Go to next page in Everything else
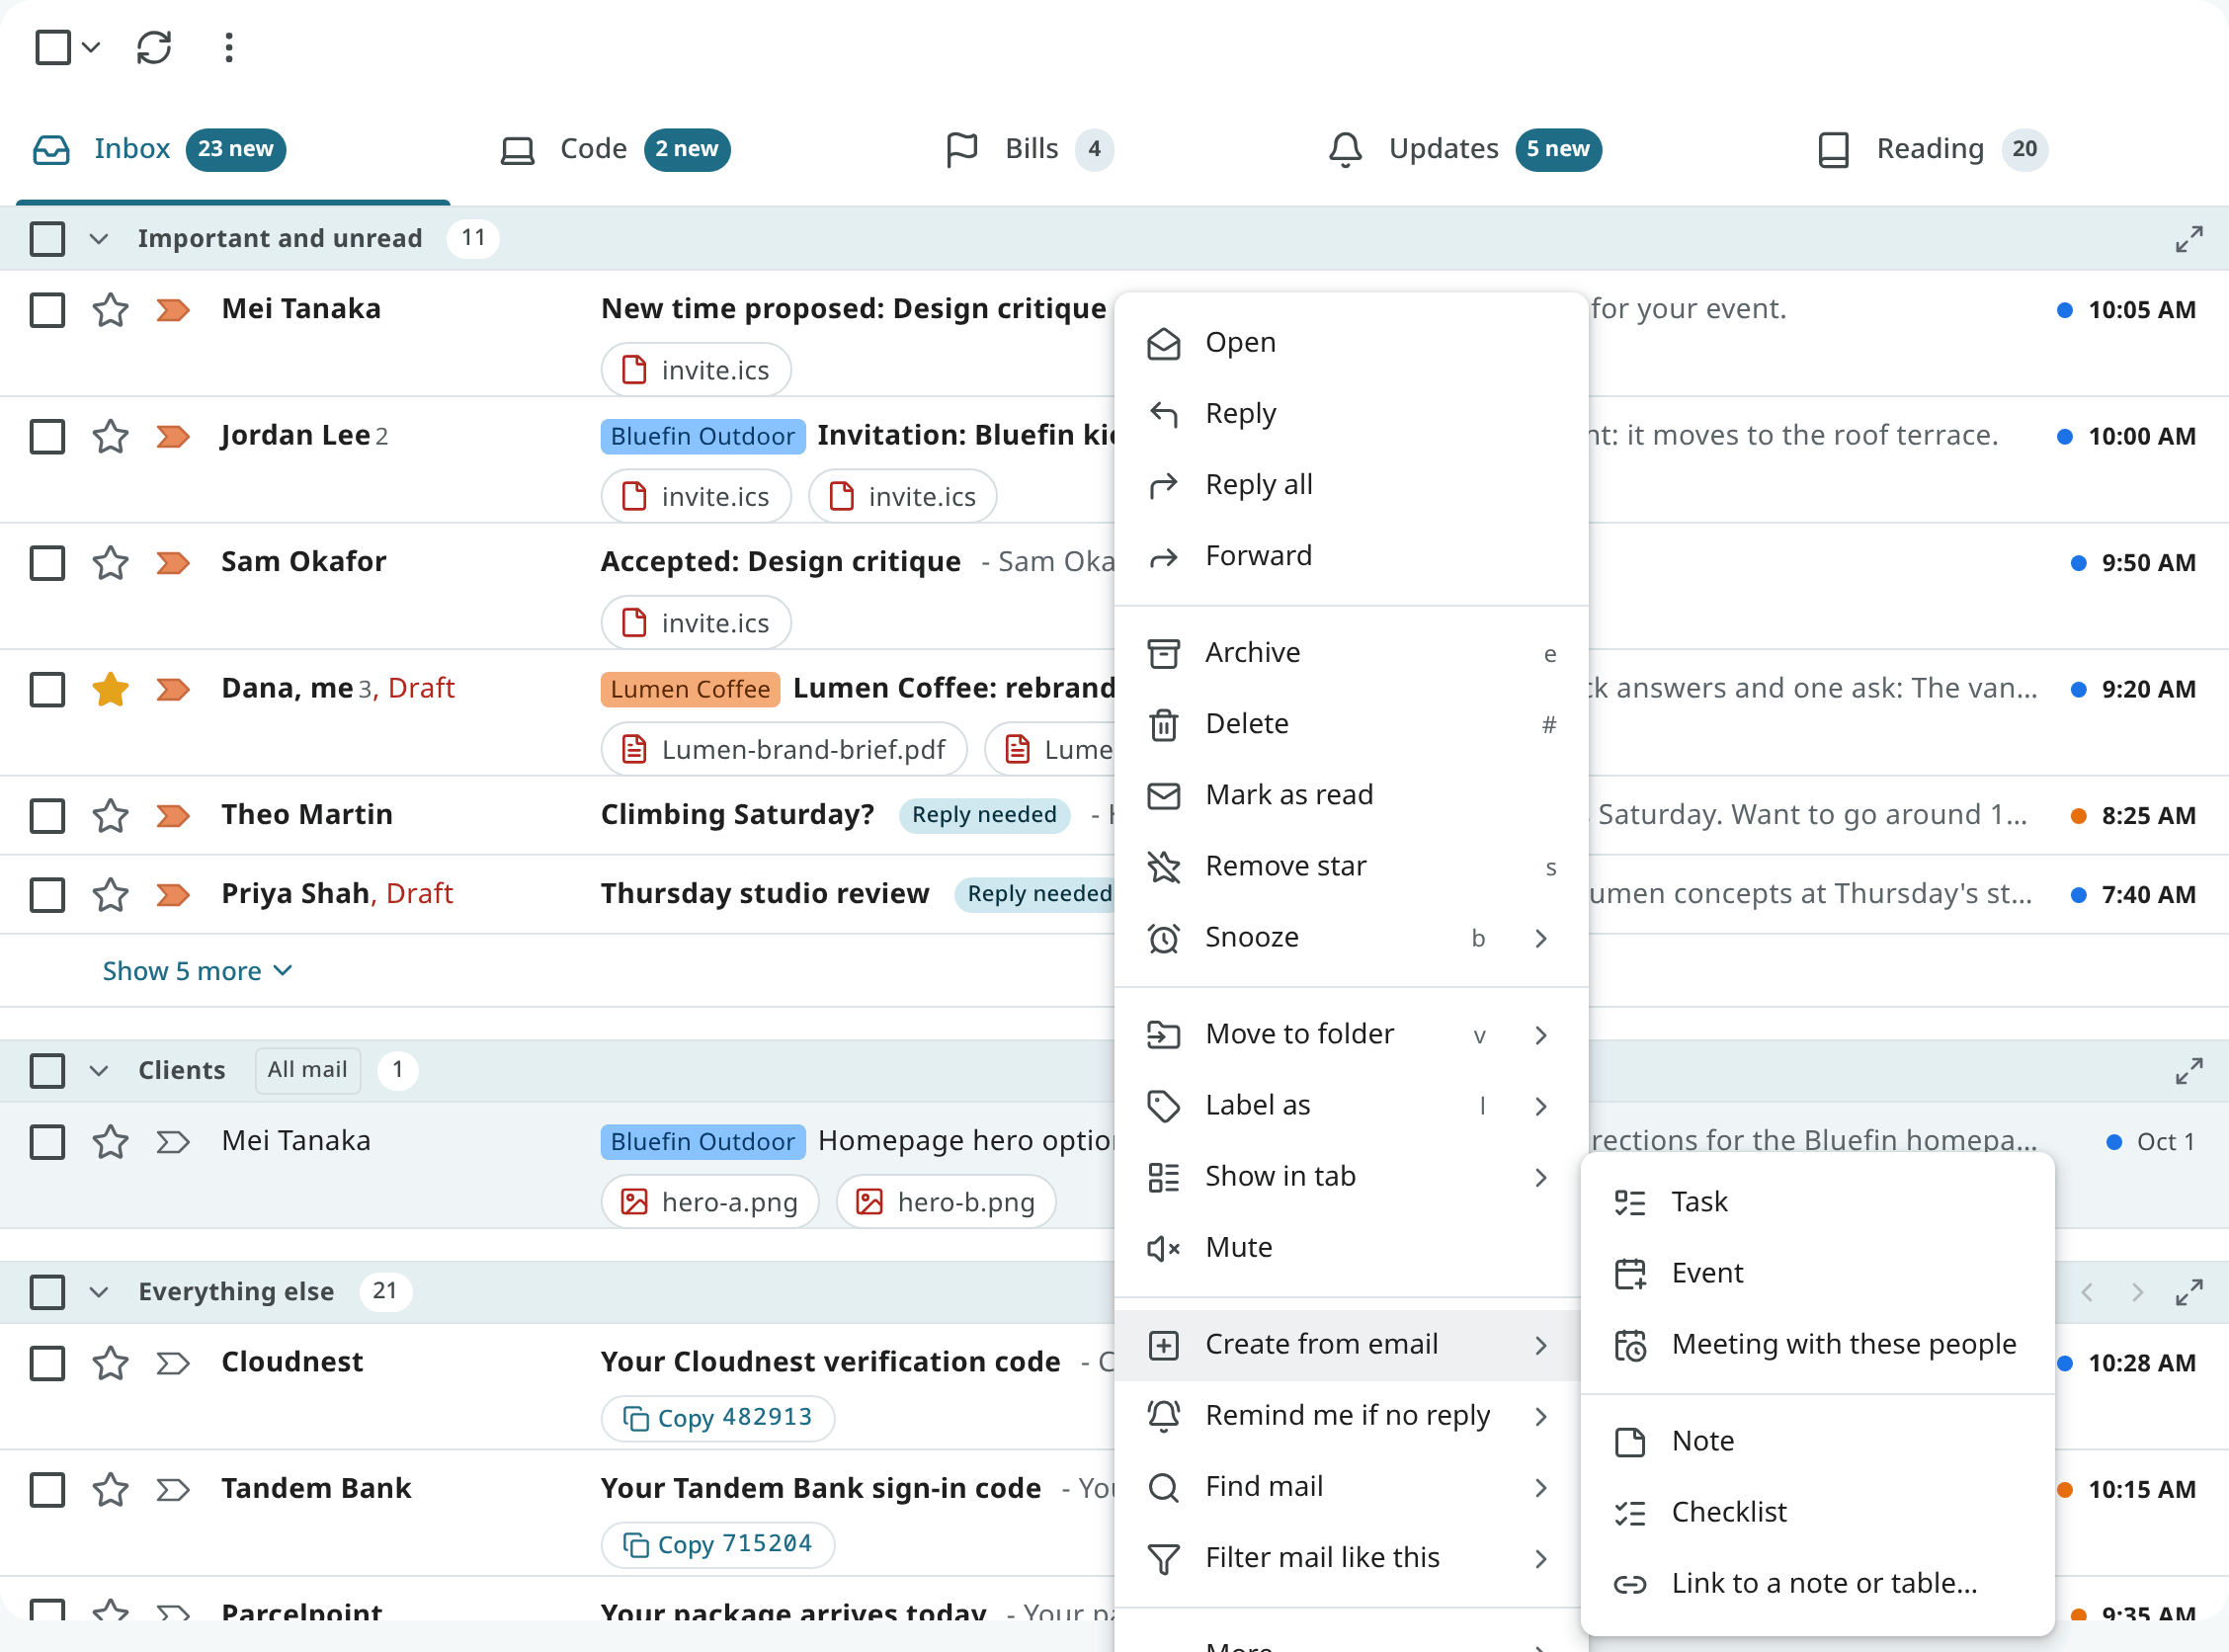This screenshot has height=1652, width=2229. pos(2137,1292)
